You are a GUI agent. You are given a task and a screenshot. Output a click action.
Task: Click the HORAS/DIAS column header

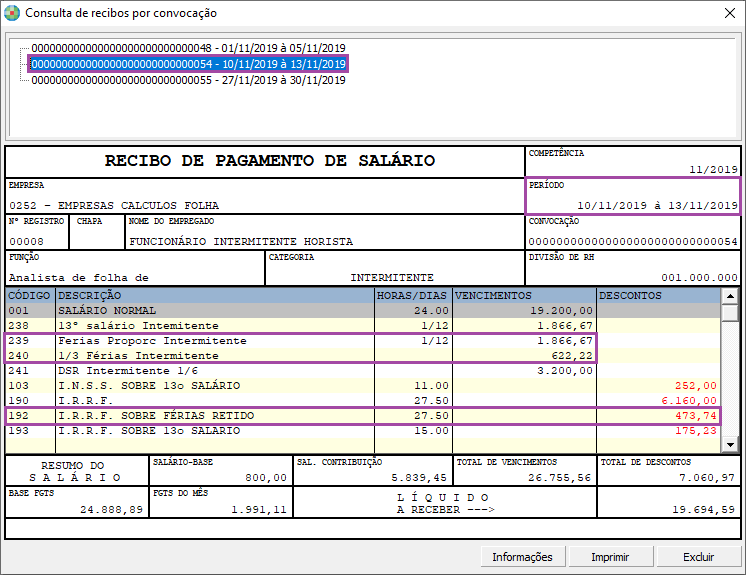(413, 295)
